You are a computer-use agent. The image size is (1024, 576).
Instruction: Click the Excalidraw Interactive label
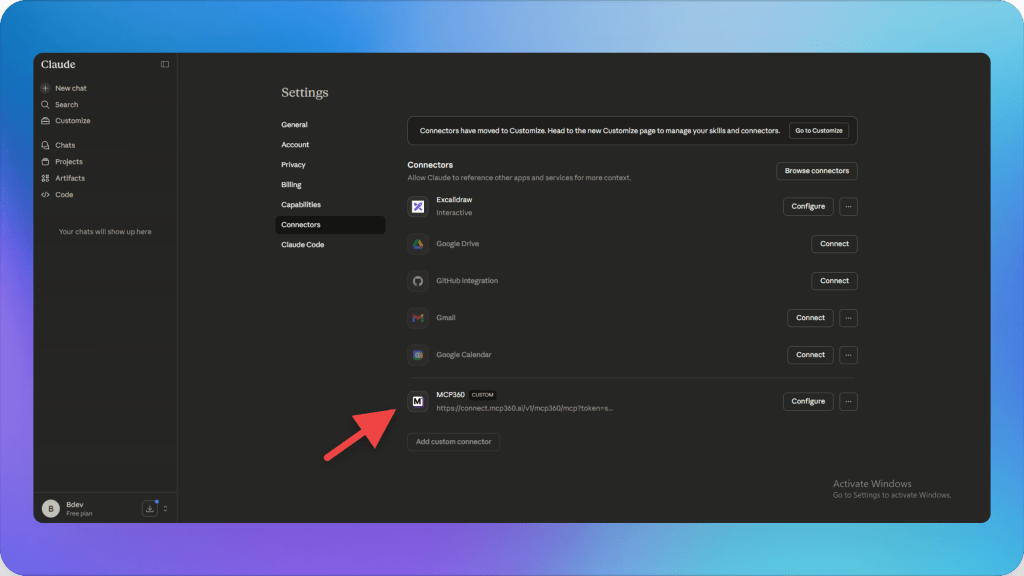click(454, 213)
